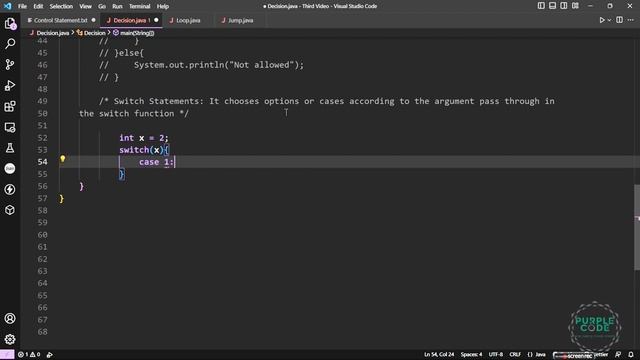
Task: Open the Accounts menu icon
Action: point(10,318)
